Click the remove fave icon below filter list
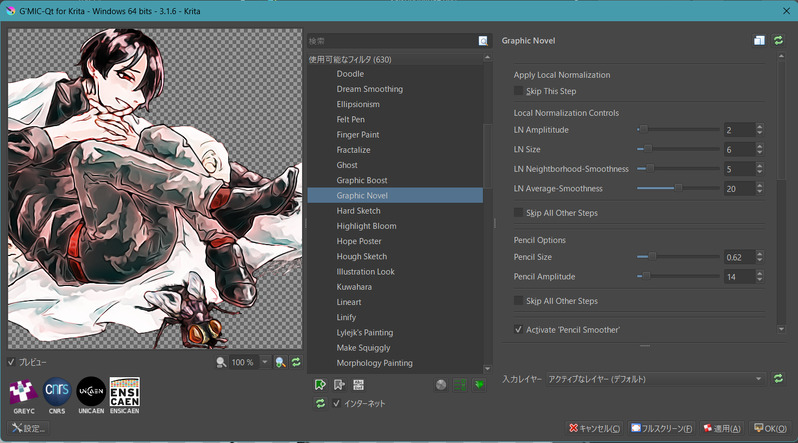This screenshot has width=798, height=443. (x=340, y=384)
